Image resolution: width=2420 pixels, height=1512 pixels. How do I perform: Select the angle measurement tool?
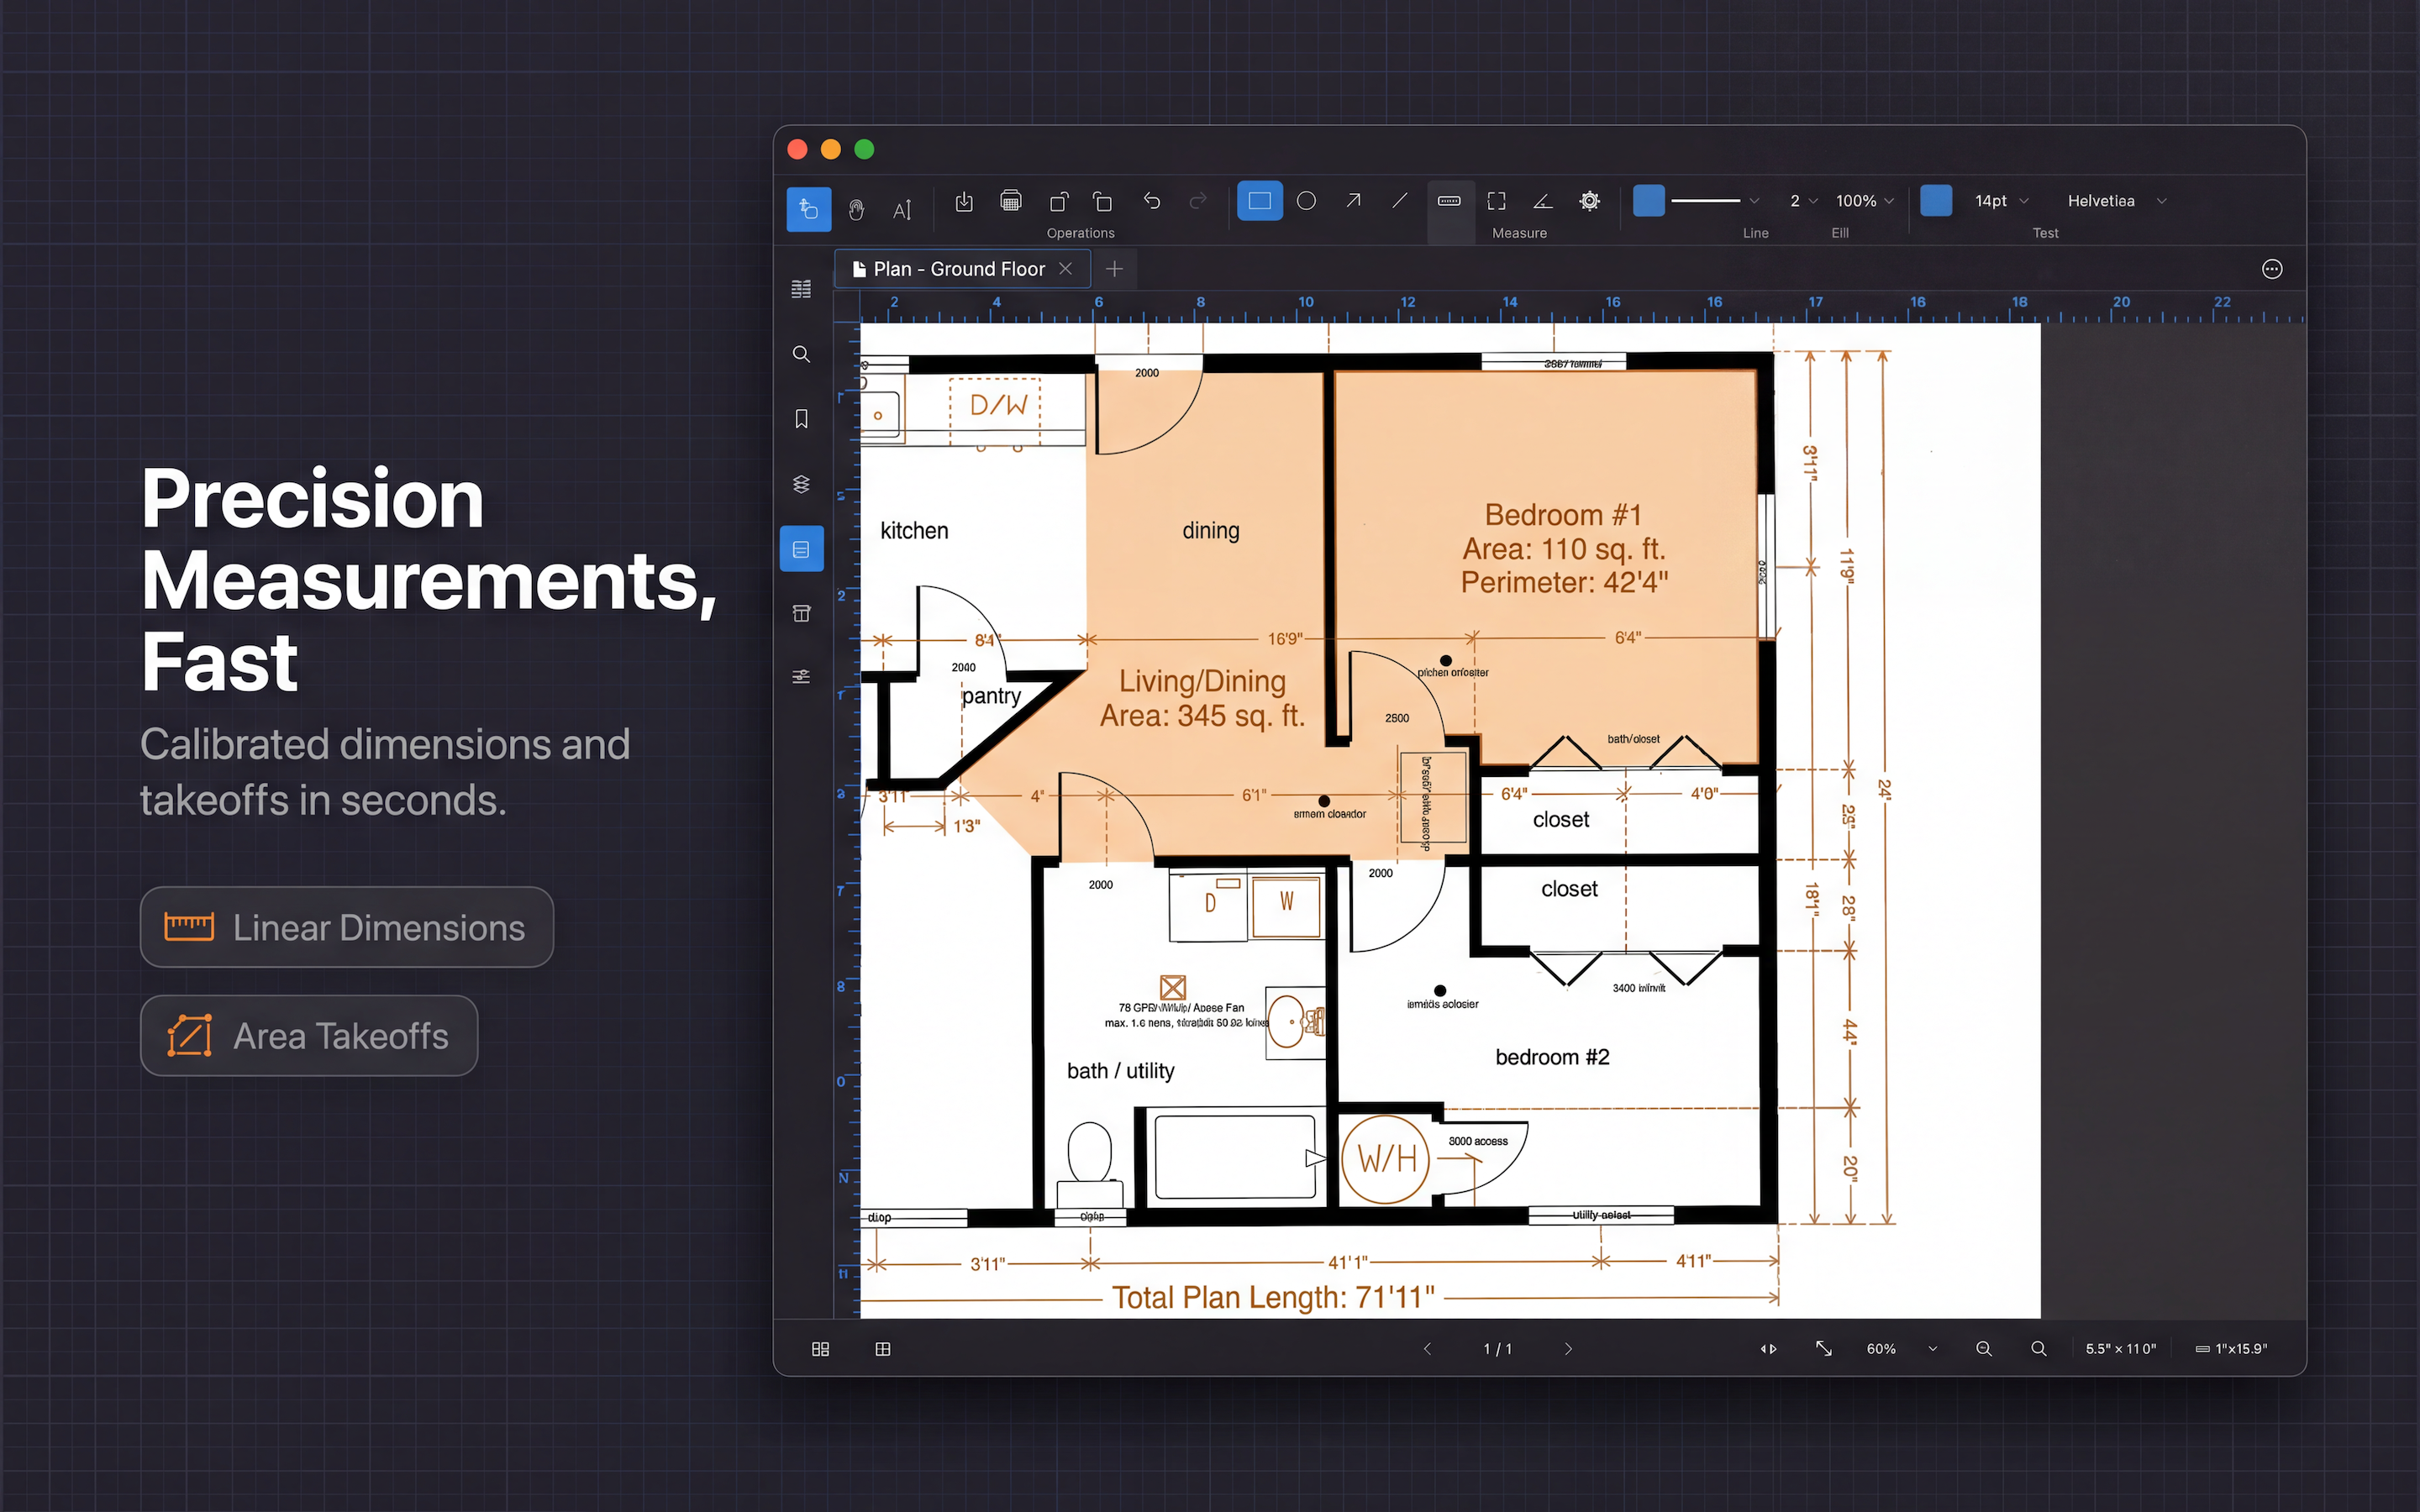coord(1543,201)
